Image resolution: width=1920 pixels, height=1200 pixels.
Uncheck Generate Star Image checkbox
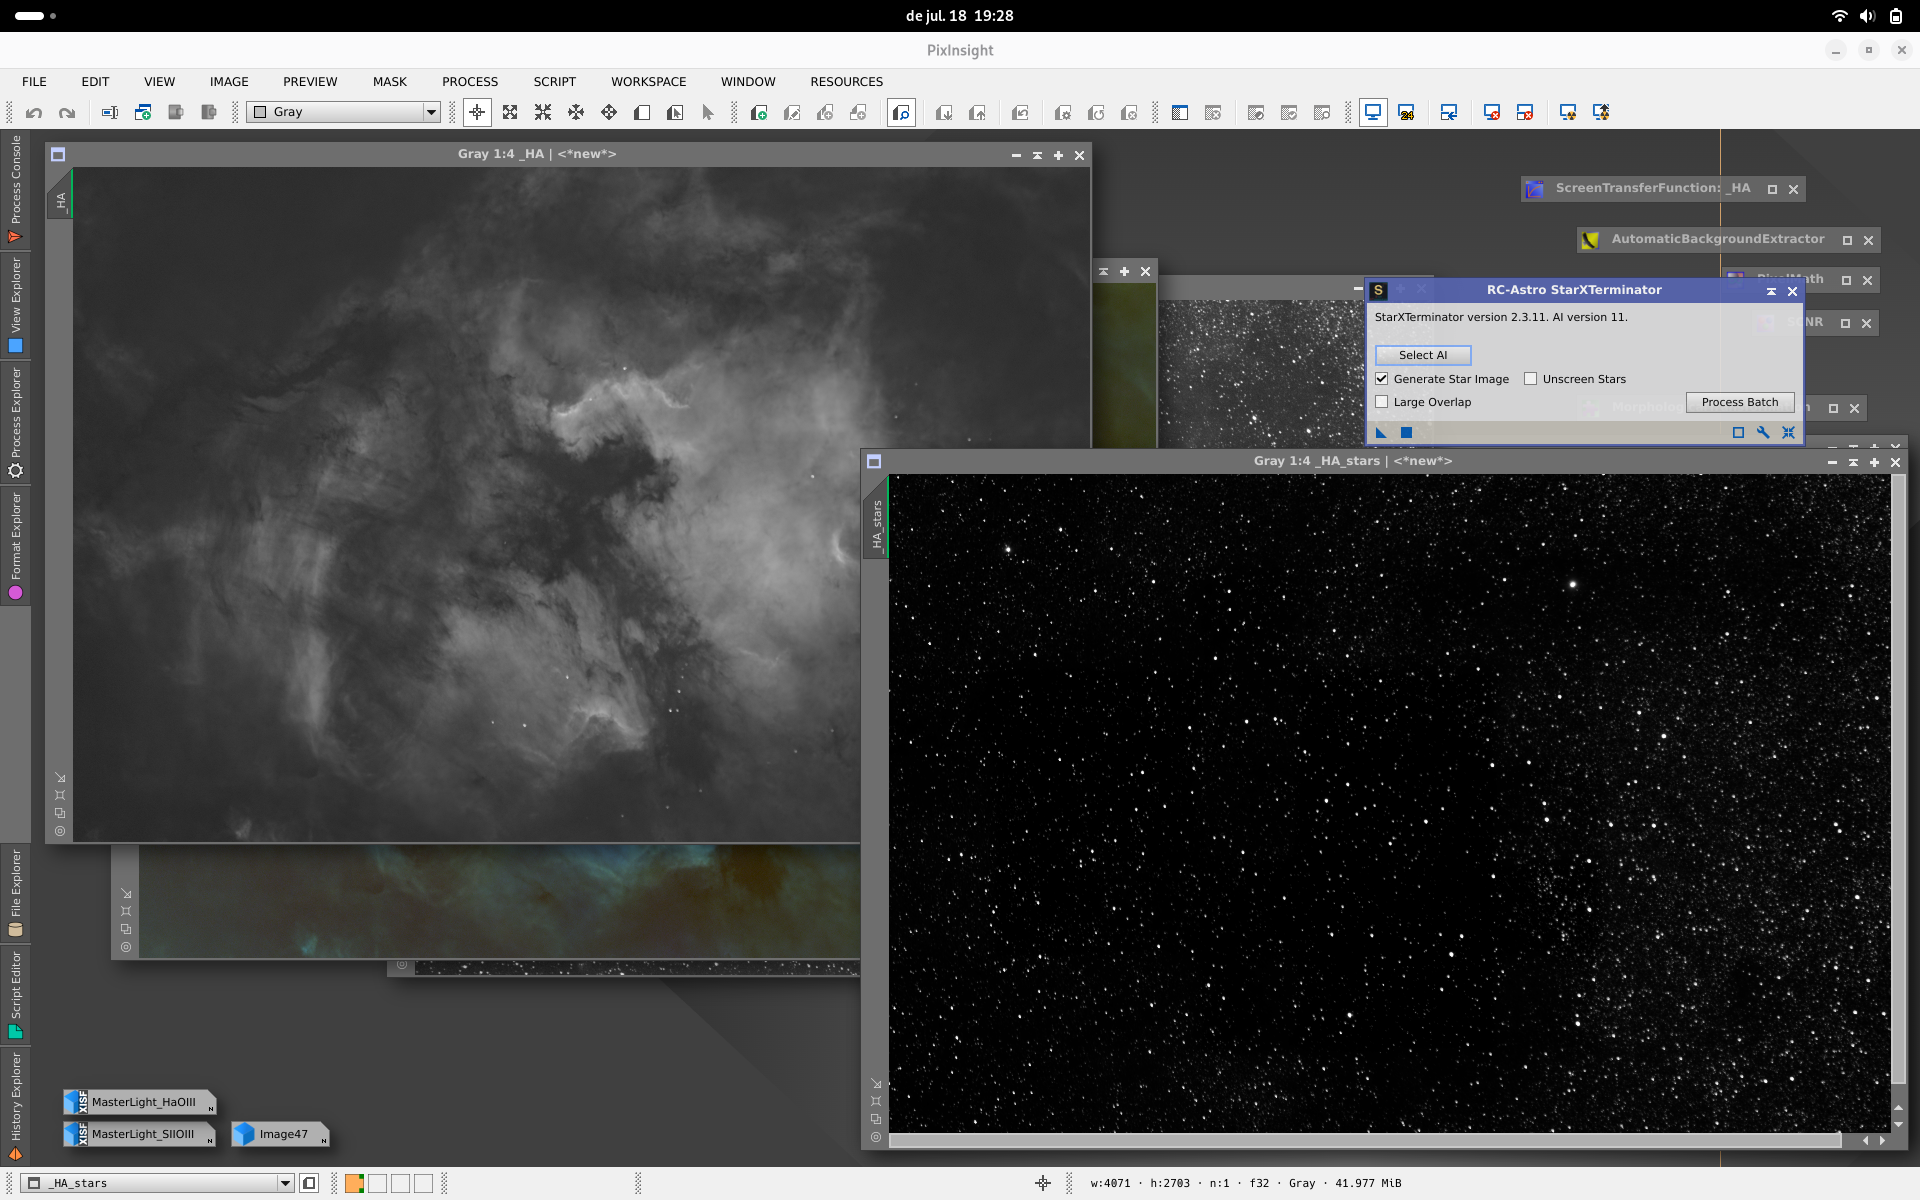coord(1382,379)
